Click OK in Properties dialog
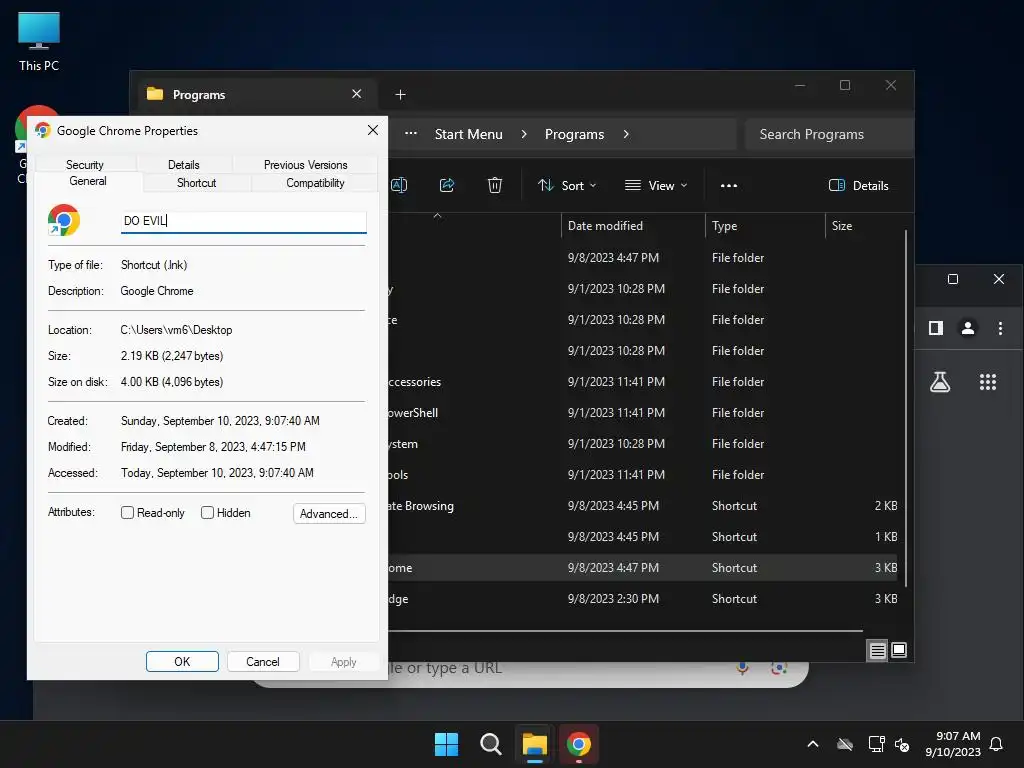1024x768 pixels. coord(182,662)
